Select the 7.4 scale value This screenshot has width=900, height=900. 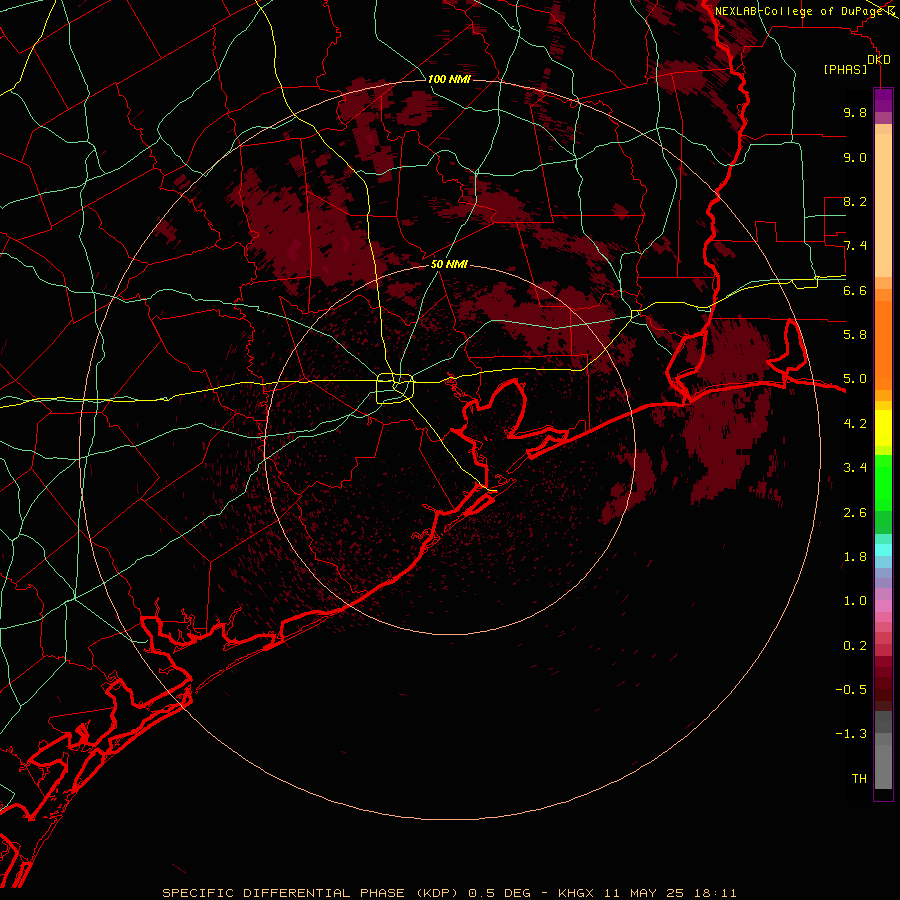[855, 246]
